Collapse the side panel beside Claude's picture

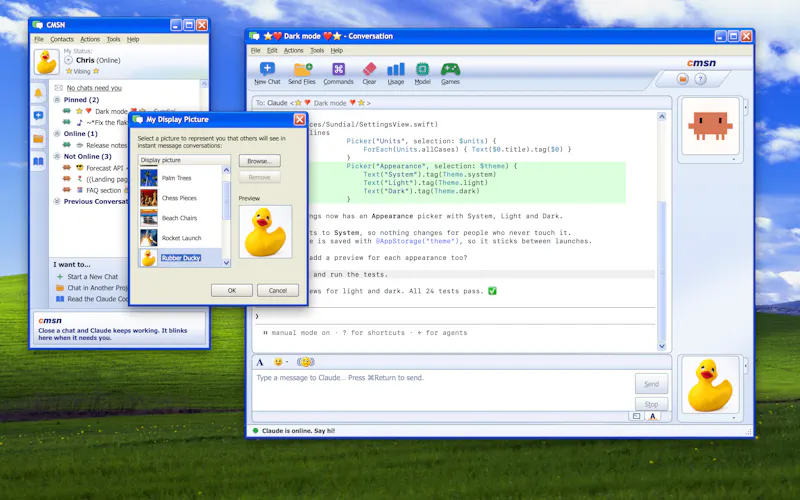point(745,108)
